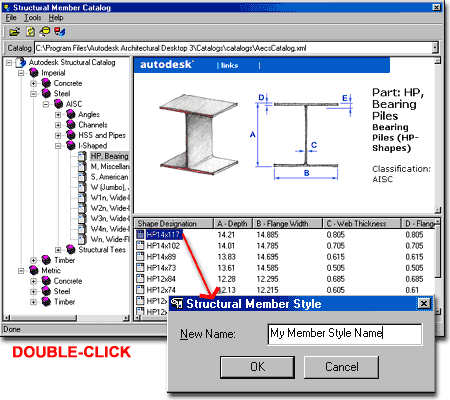The image size is (450, 400).
Task: Select Steel under the Metric node
Action: click(62, 291)
